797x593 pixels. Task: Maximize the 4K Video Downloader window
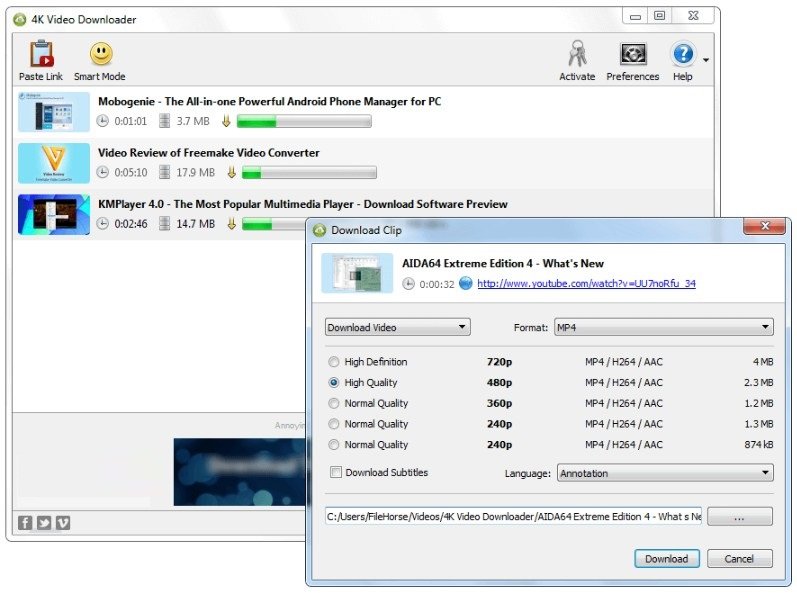[659, 16]
